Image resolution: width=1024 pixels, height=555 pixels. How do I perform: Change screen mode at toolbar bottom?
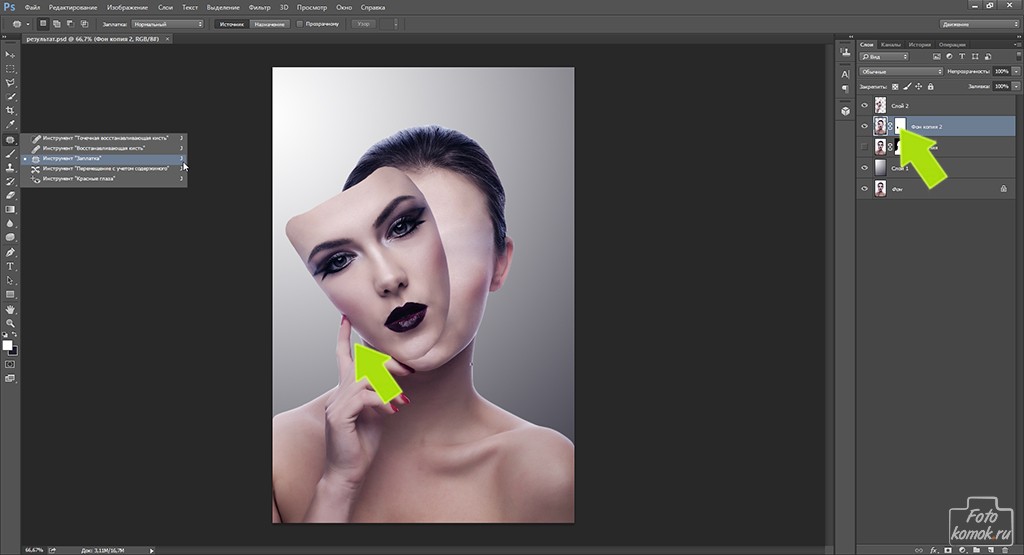click(x=10, y=379)
